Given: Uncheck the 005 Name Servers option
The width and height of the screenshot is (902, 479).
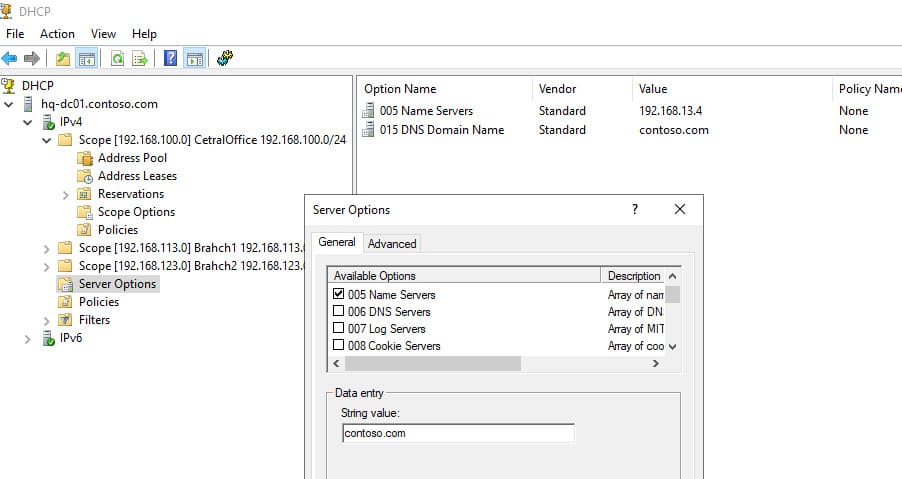Looking at the screenshot, I should tap(339, 295).
